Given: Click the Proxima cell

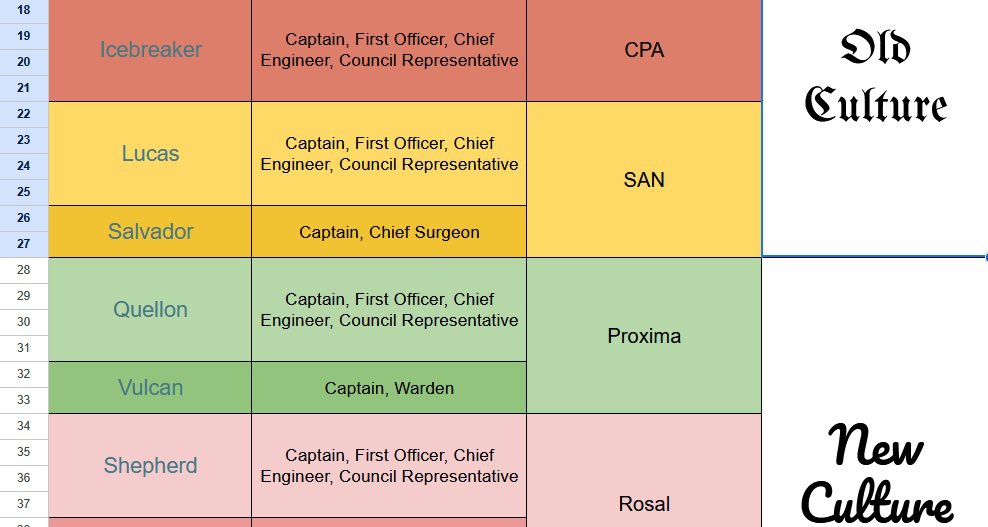Looking at the screenshot, I should coord(644,336).
